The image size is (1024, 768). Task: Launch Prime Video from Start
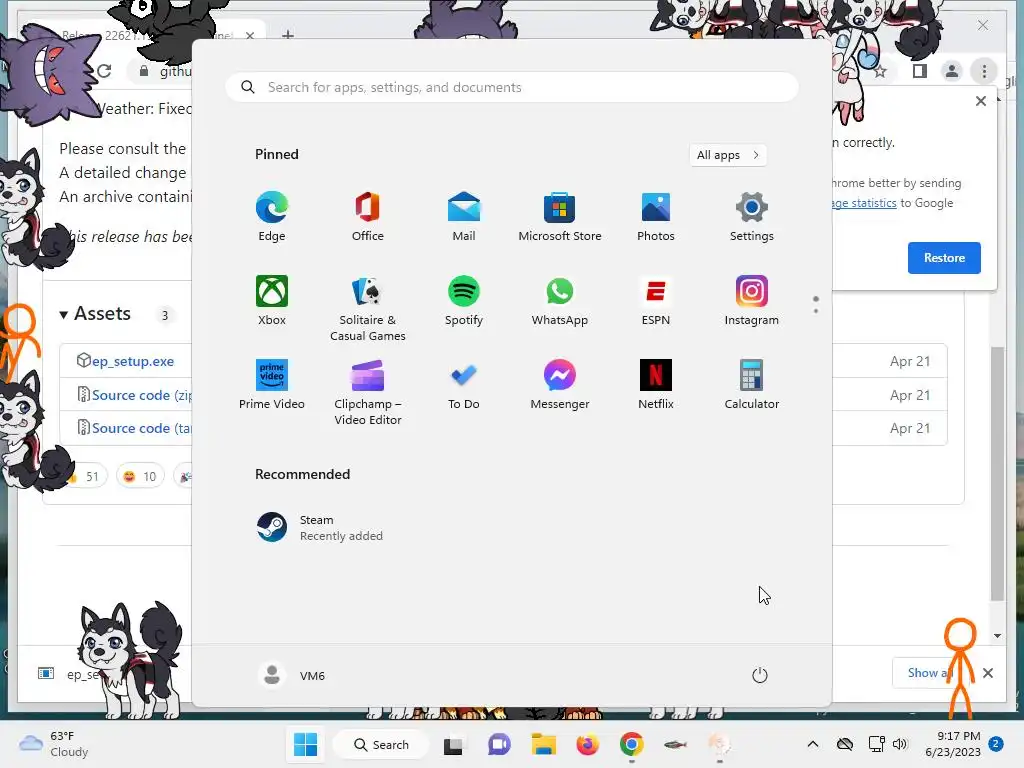tap(272, 385)
